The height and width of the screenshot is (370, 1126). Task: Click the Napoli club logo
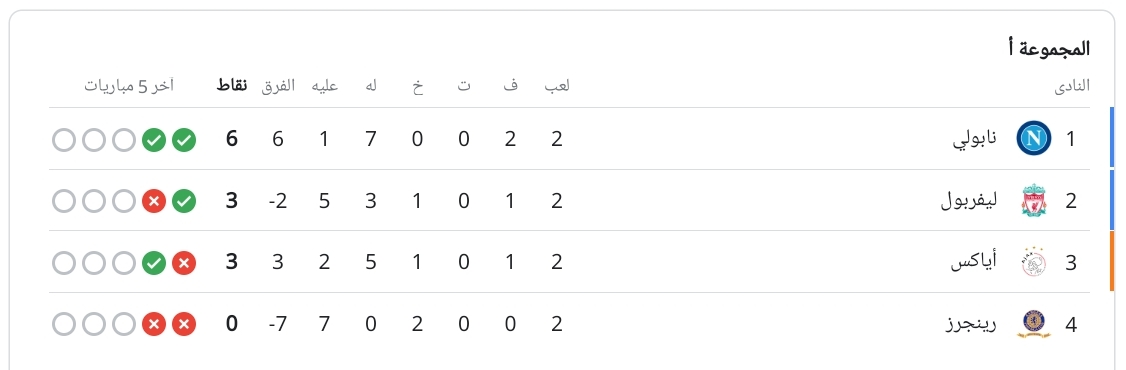1033,139
